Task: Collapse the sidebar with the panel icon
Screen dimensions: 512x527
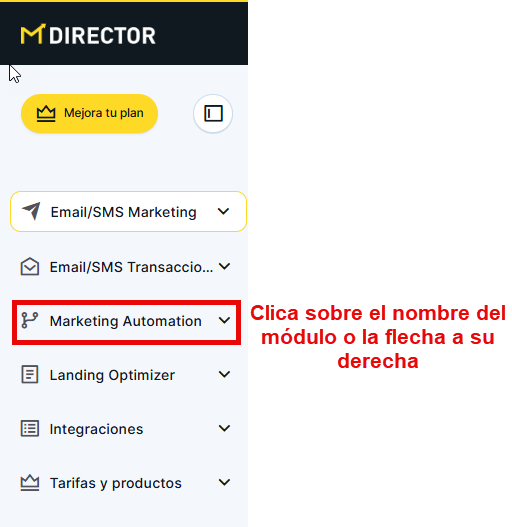Action: [x=213, y=114]
